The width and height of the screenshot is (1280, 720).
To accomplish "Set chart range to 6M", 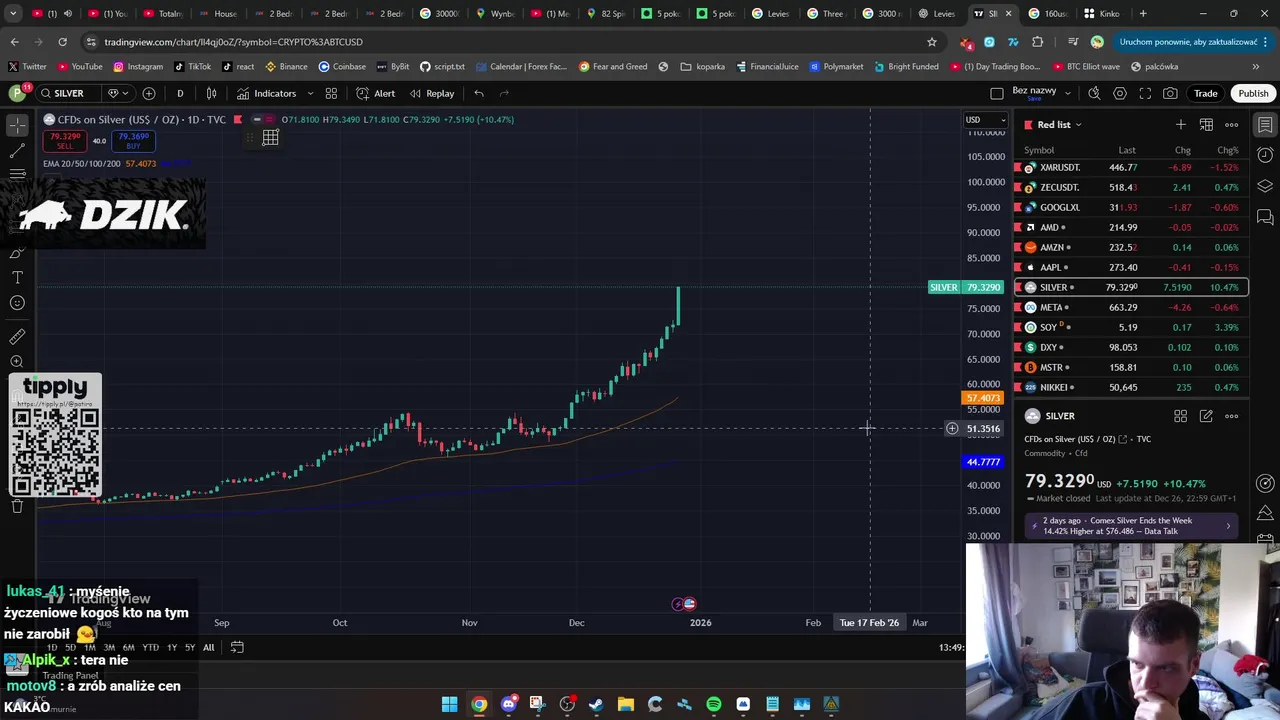I will (x=128, y=647).
